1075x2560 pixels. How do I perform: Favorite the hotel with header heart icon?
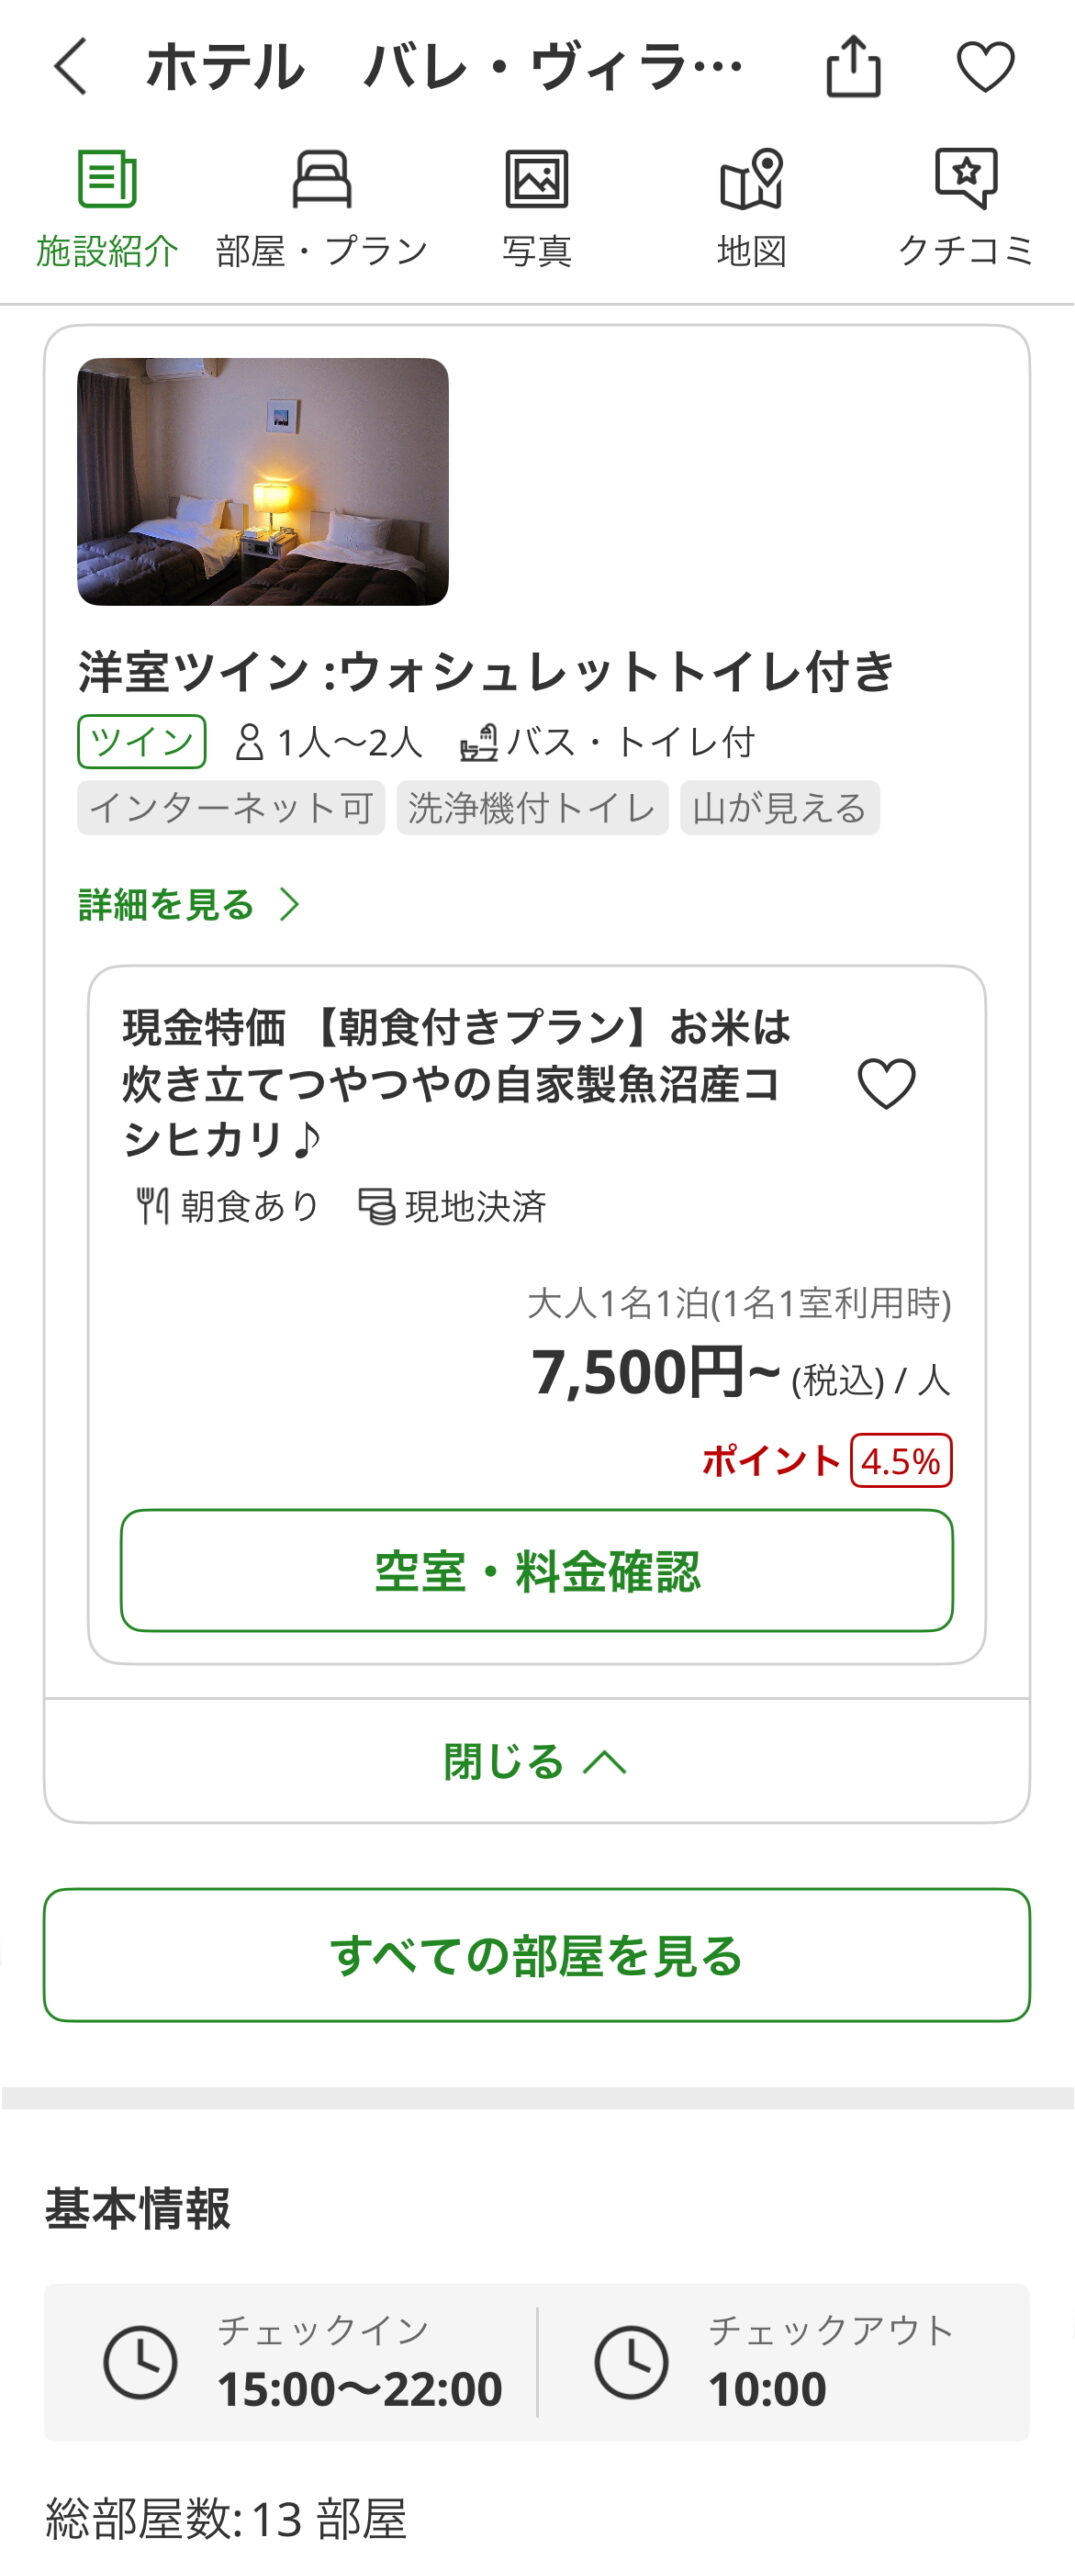point(985,67)
